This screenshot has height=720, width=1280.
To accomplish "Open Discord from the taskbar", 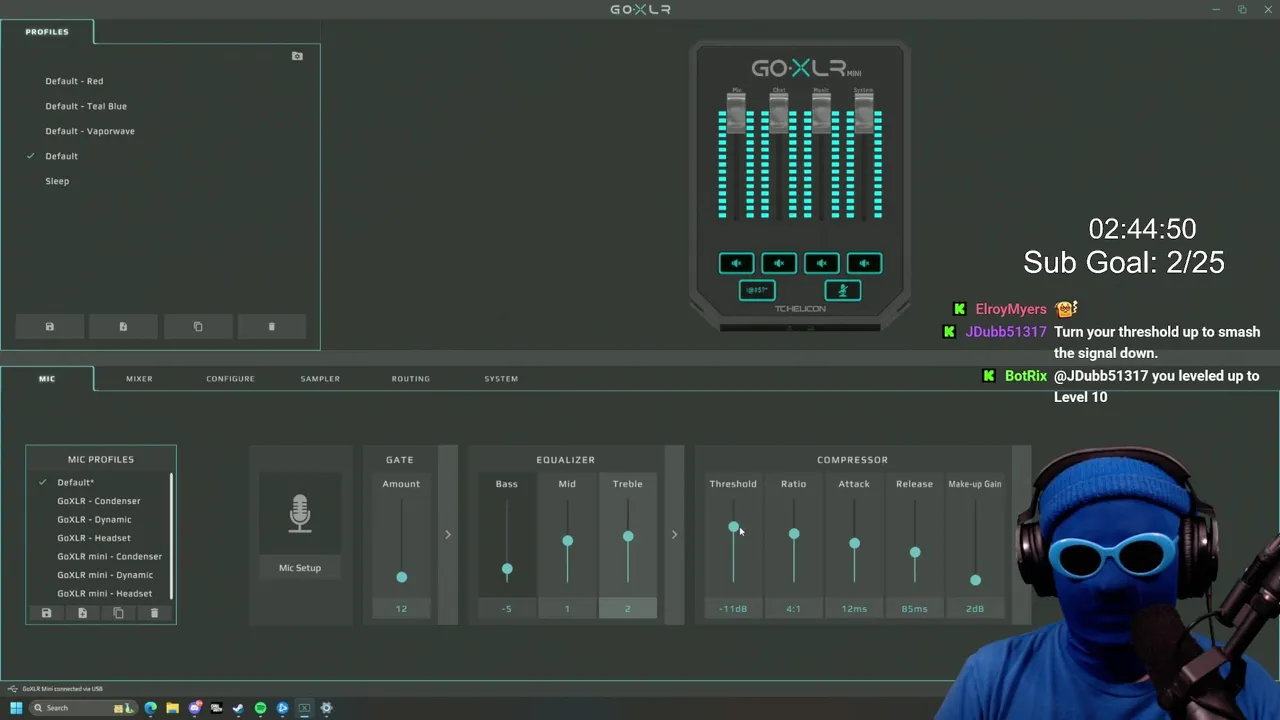I will 195,708.
